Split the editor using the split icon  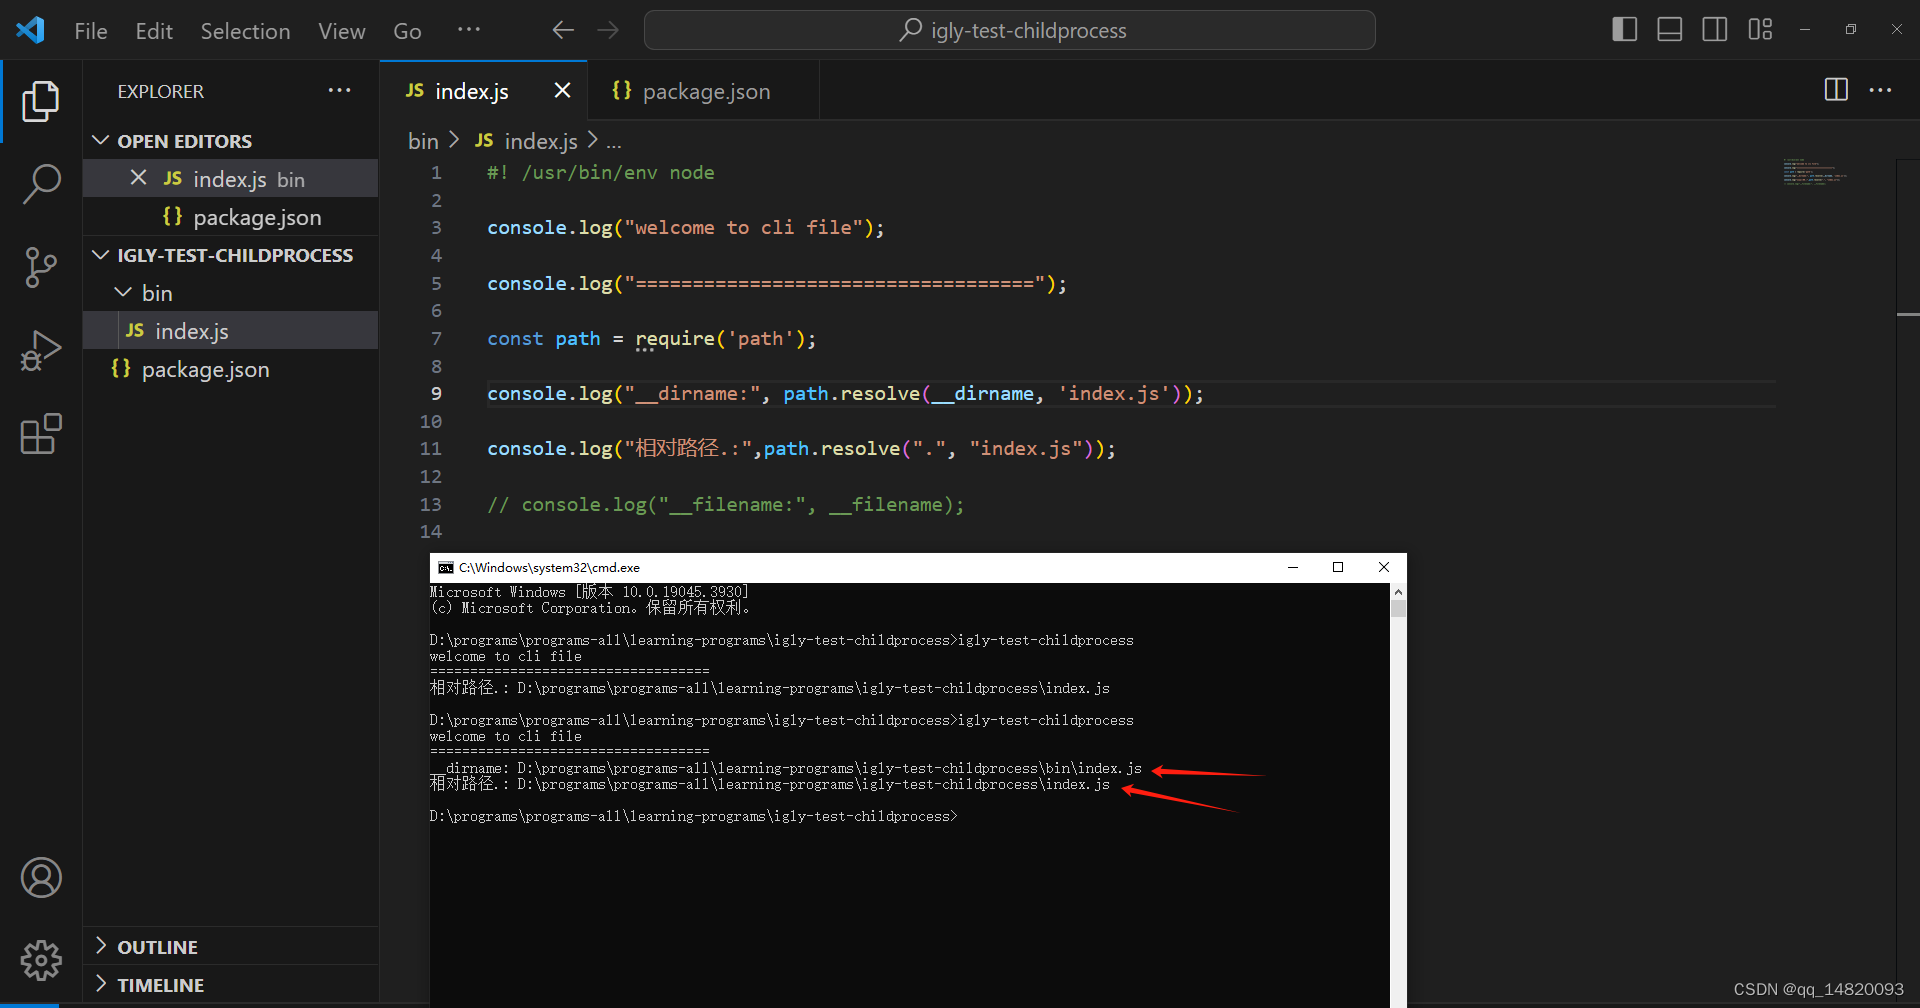click(x=1837, y=90)
